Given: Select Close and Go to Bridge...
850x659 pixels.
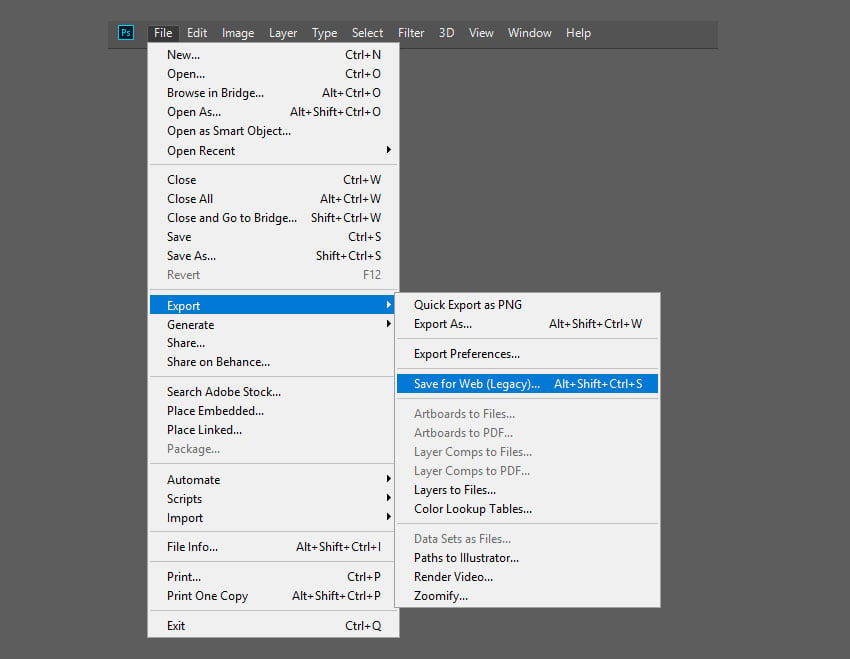Looking at the screenshot, I should (x=274, y=217).
